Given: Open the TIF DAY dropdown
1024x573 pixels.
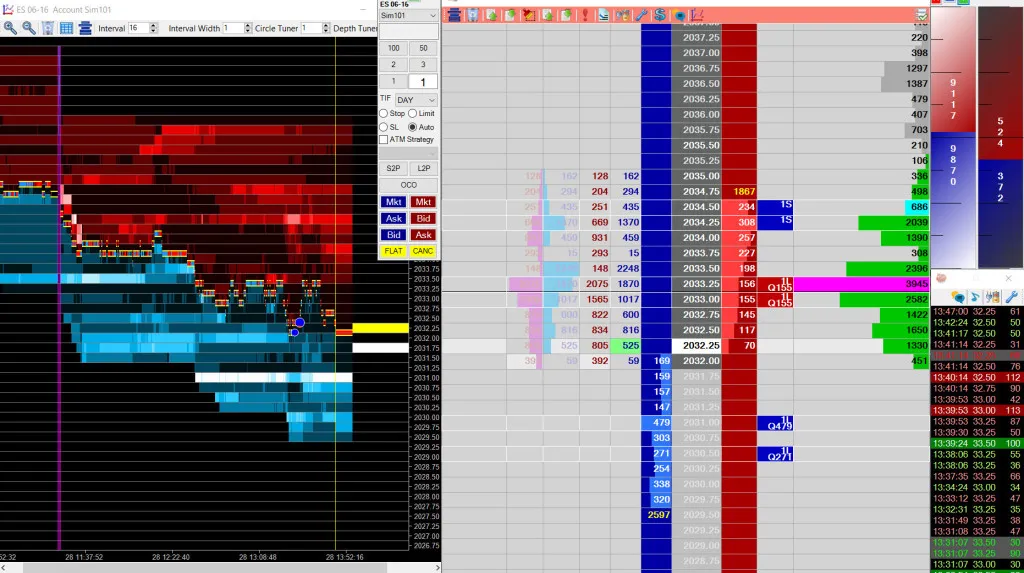Looking at the screenshot, I should [416, 100].
